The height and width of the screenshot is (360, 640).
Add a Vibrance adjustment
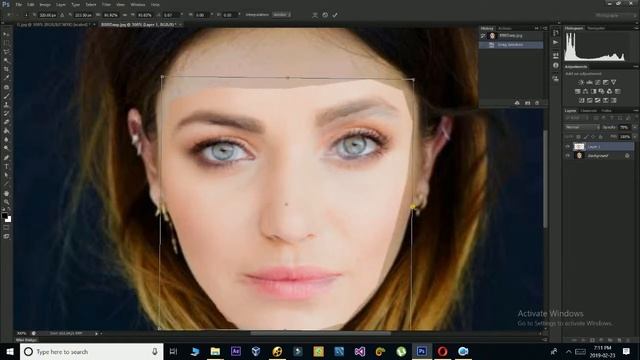tap(614, 82)
